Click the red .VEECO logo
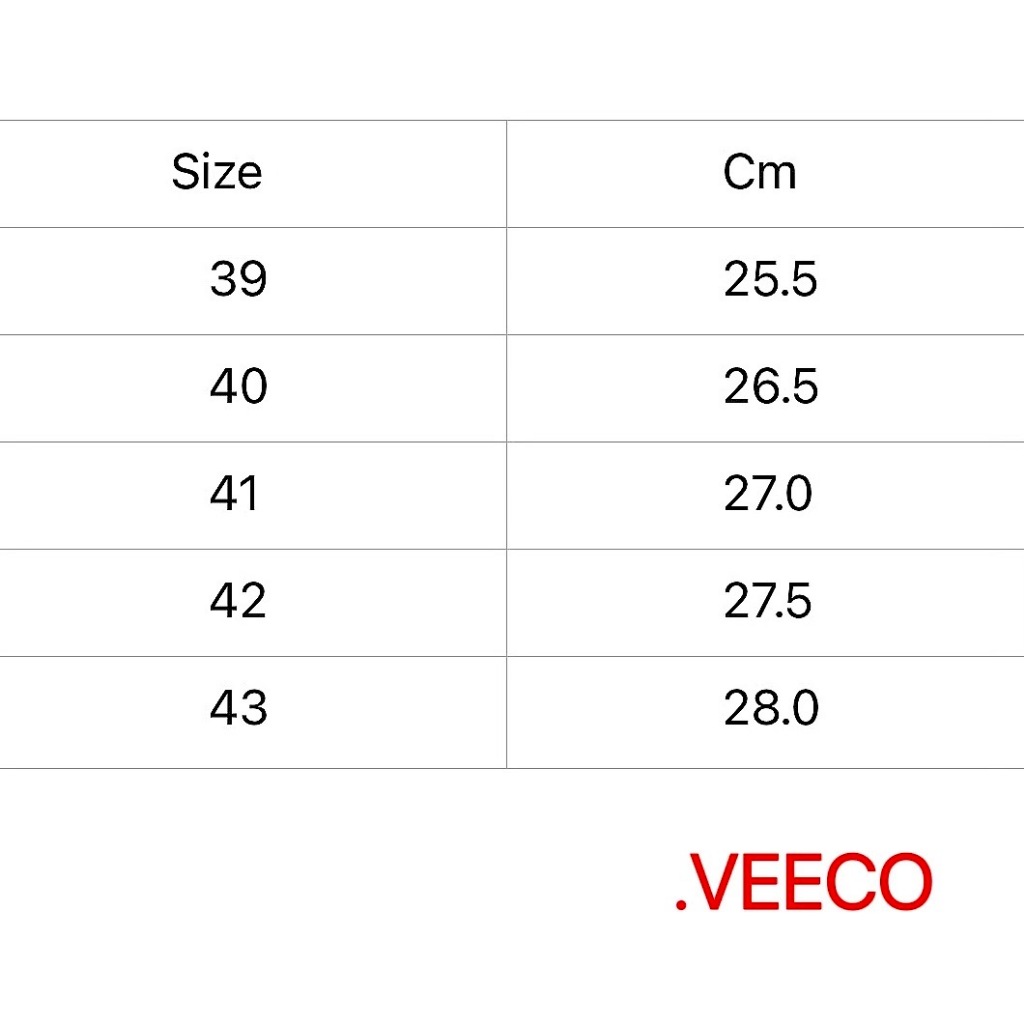1024x1024 pixels. 803,882
